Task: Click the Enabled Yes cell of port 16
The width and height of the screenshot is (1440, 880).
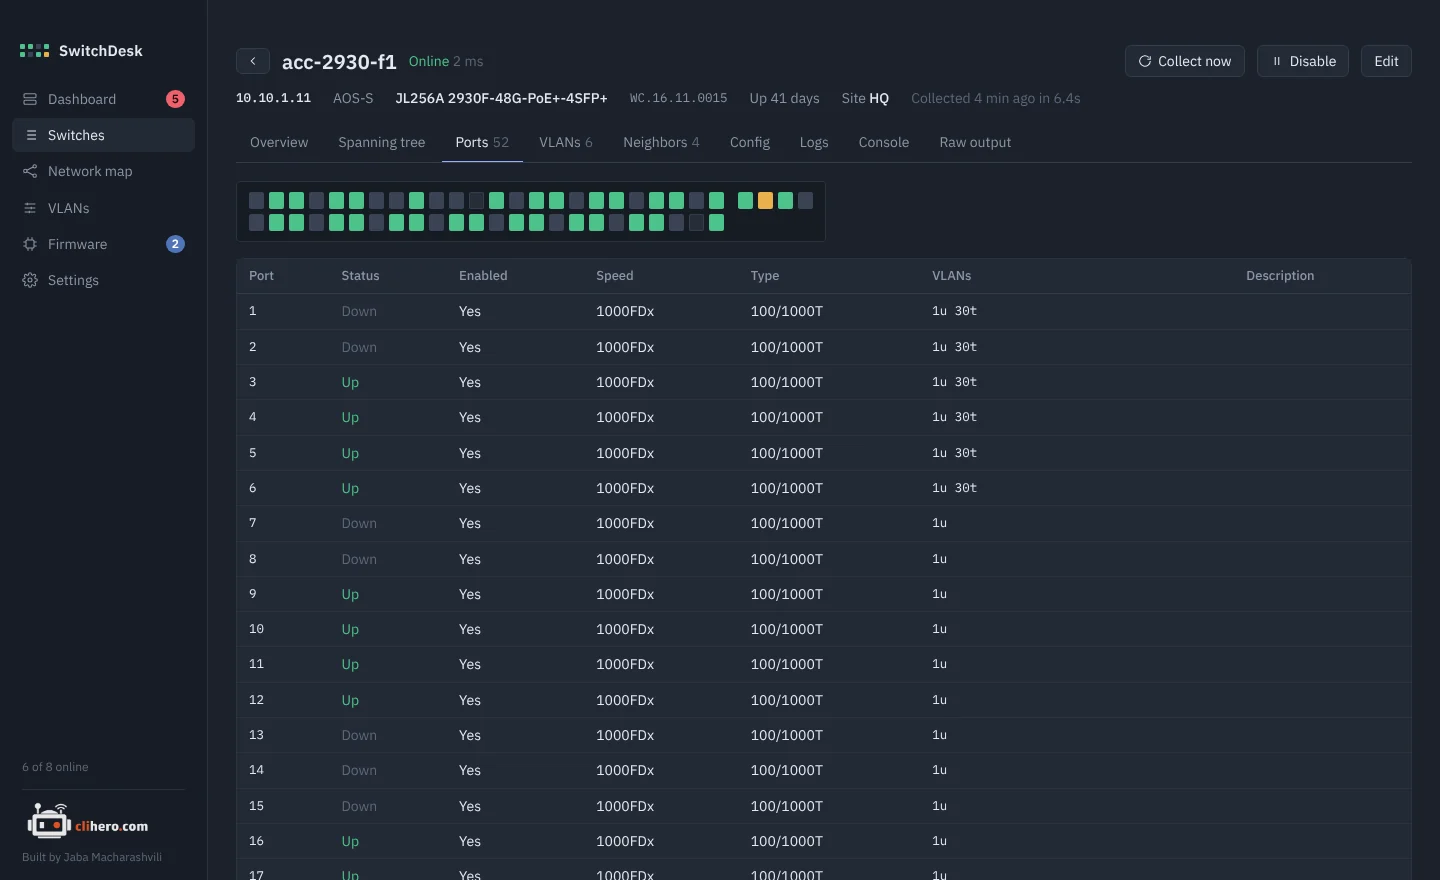Action: pyautogui.click(x=470, y=841)
